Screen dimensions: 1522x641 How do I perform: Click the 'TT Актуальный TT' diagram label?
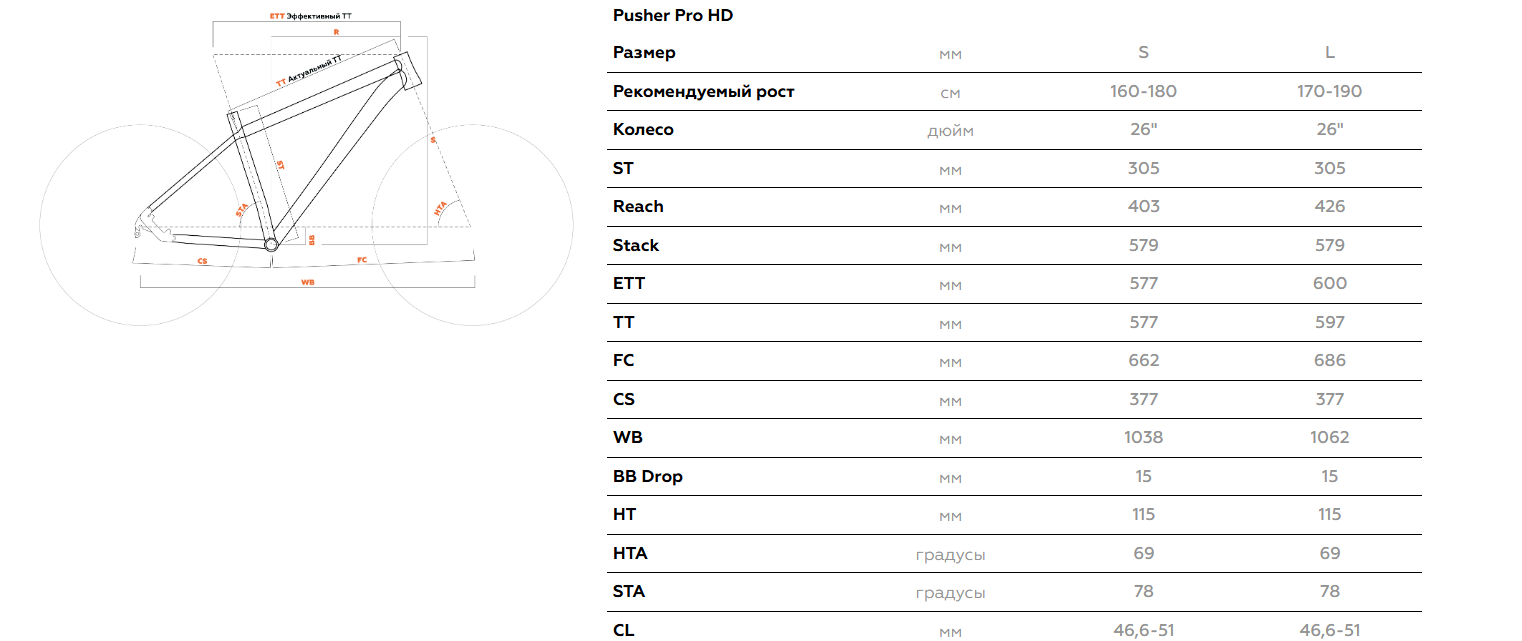point(309,71)
